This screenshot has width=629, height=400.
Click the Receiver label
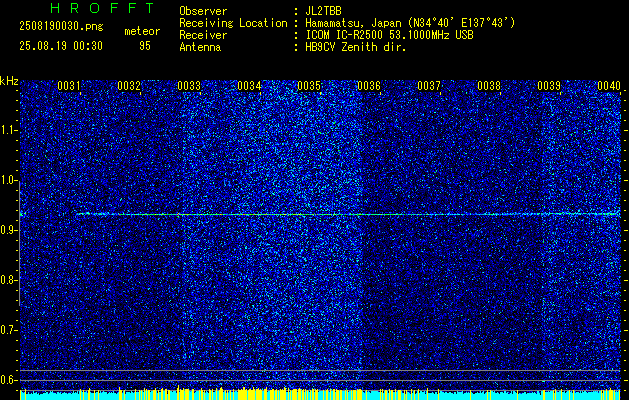tap(203, 35)
